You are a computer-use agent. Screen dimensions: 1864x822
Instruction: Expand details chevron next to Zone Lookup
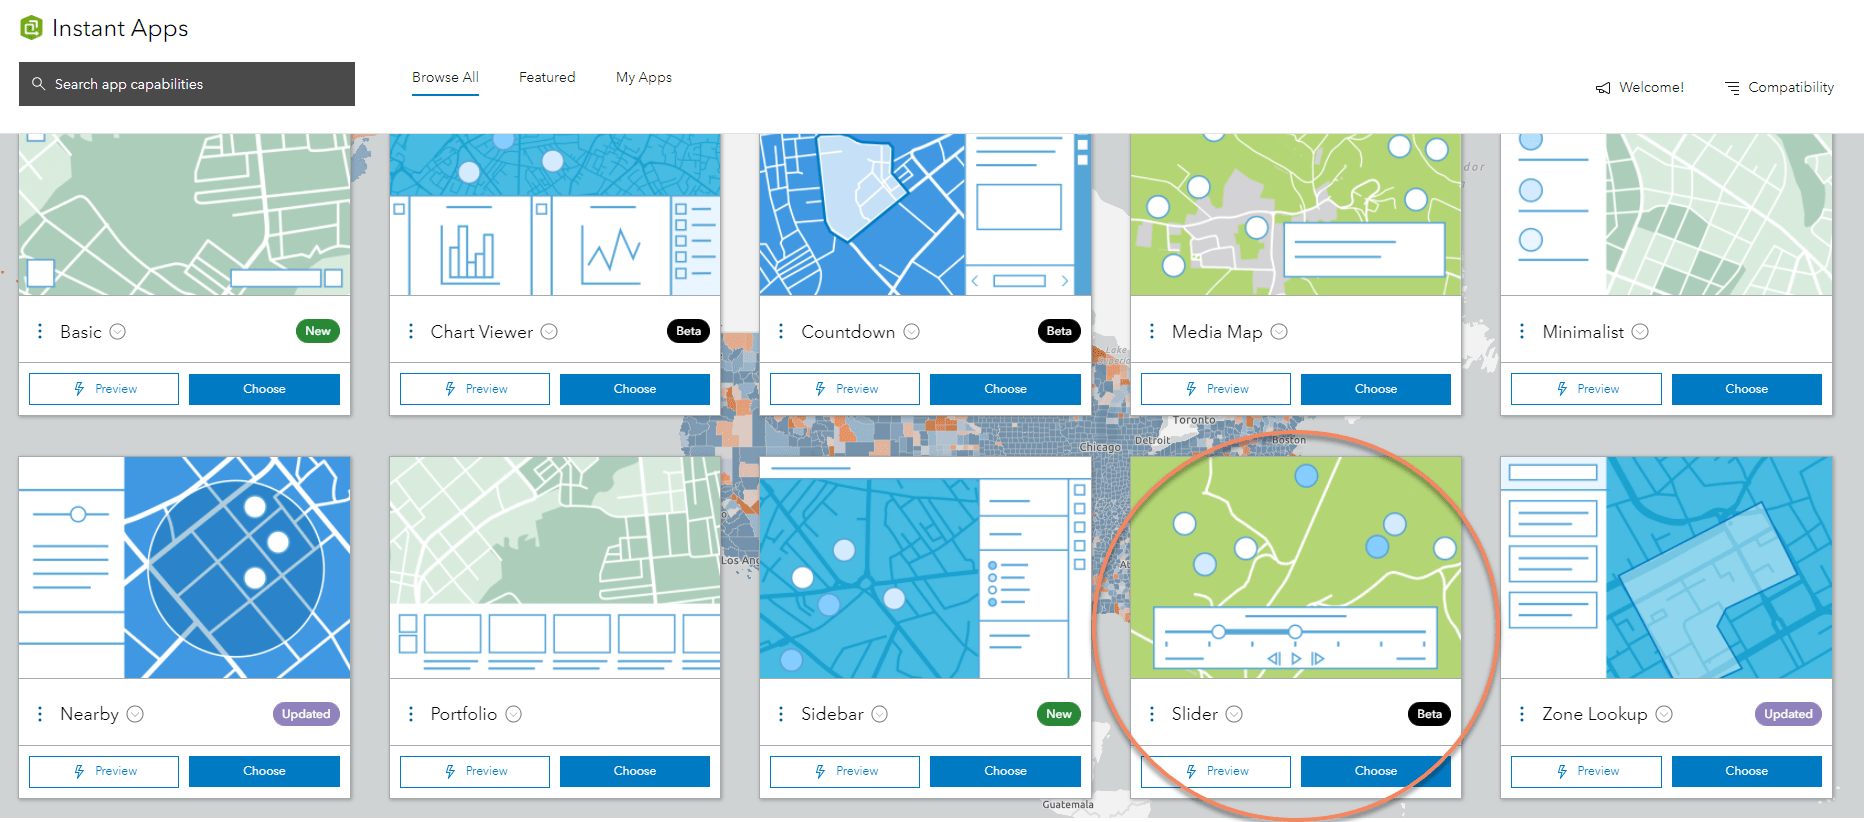(1664, 714)
